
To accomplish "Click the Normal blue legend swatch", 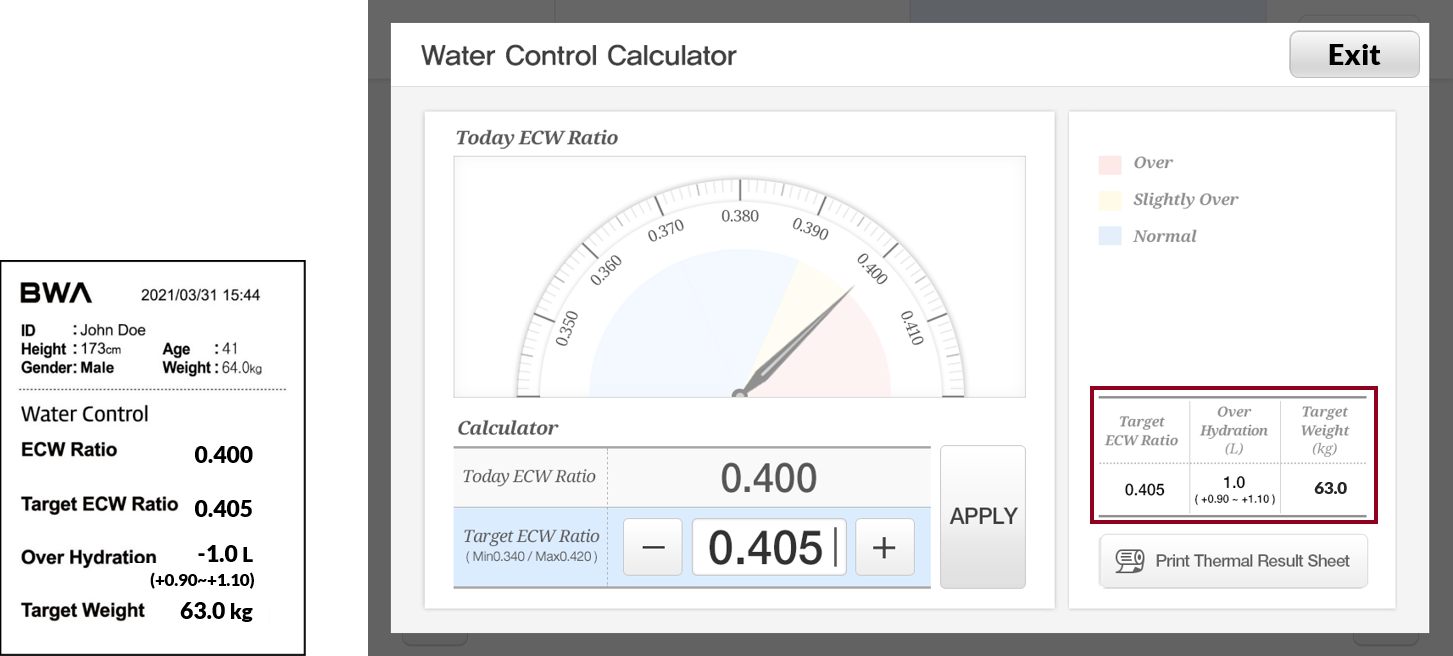I will click(x=1109, y=237).
